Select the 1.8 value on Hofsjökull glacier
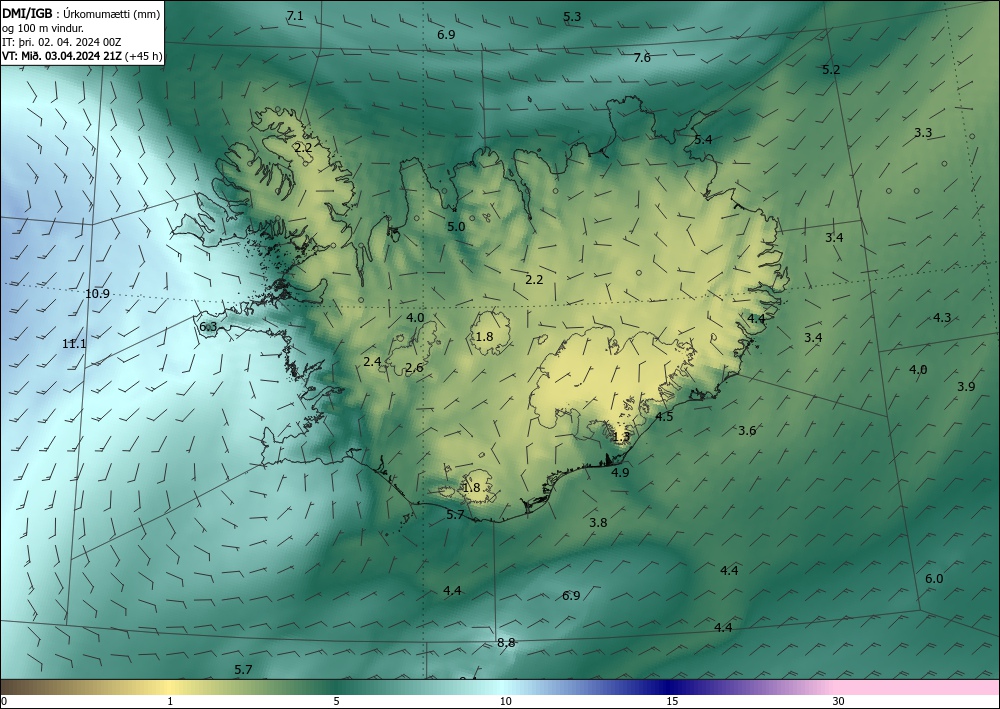This screenshot has width=1000, height=709. coord(485,336)
